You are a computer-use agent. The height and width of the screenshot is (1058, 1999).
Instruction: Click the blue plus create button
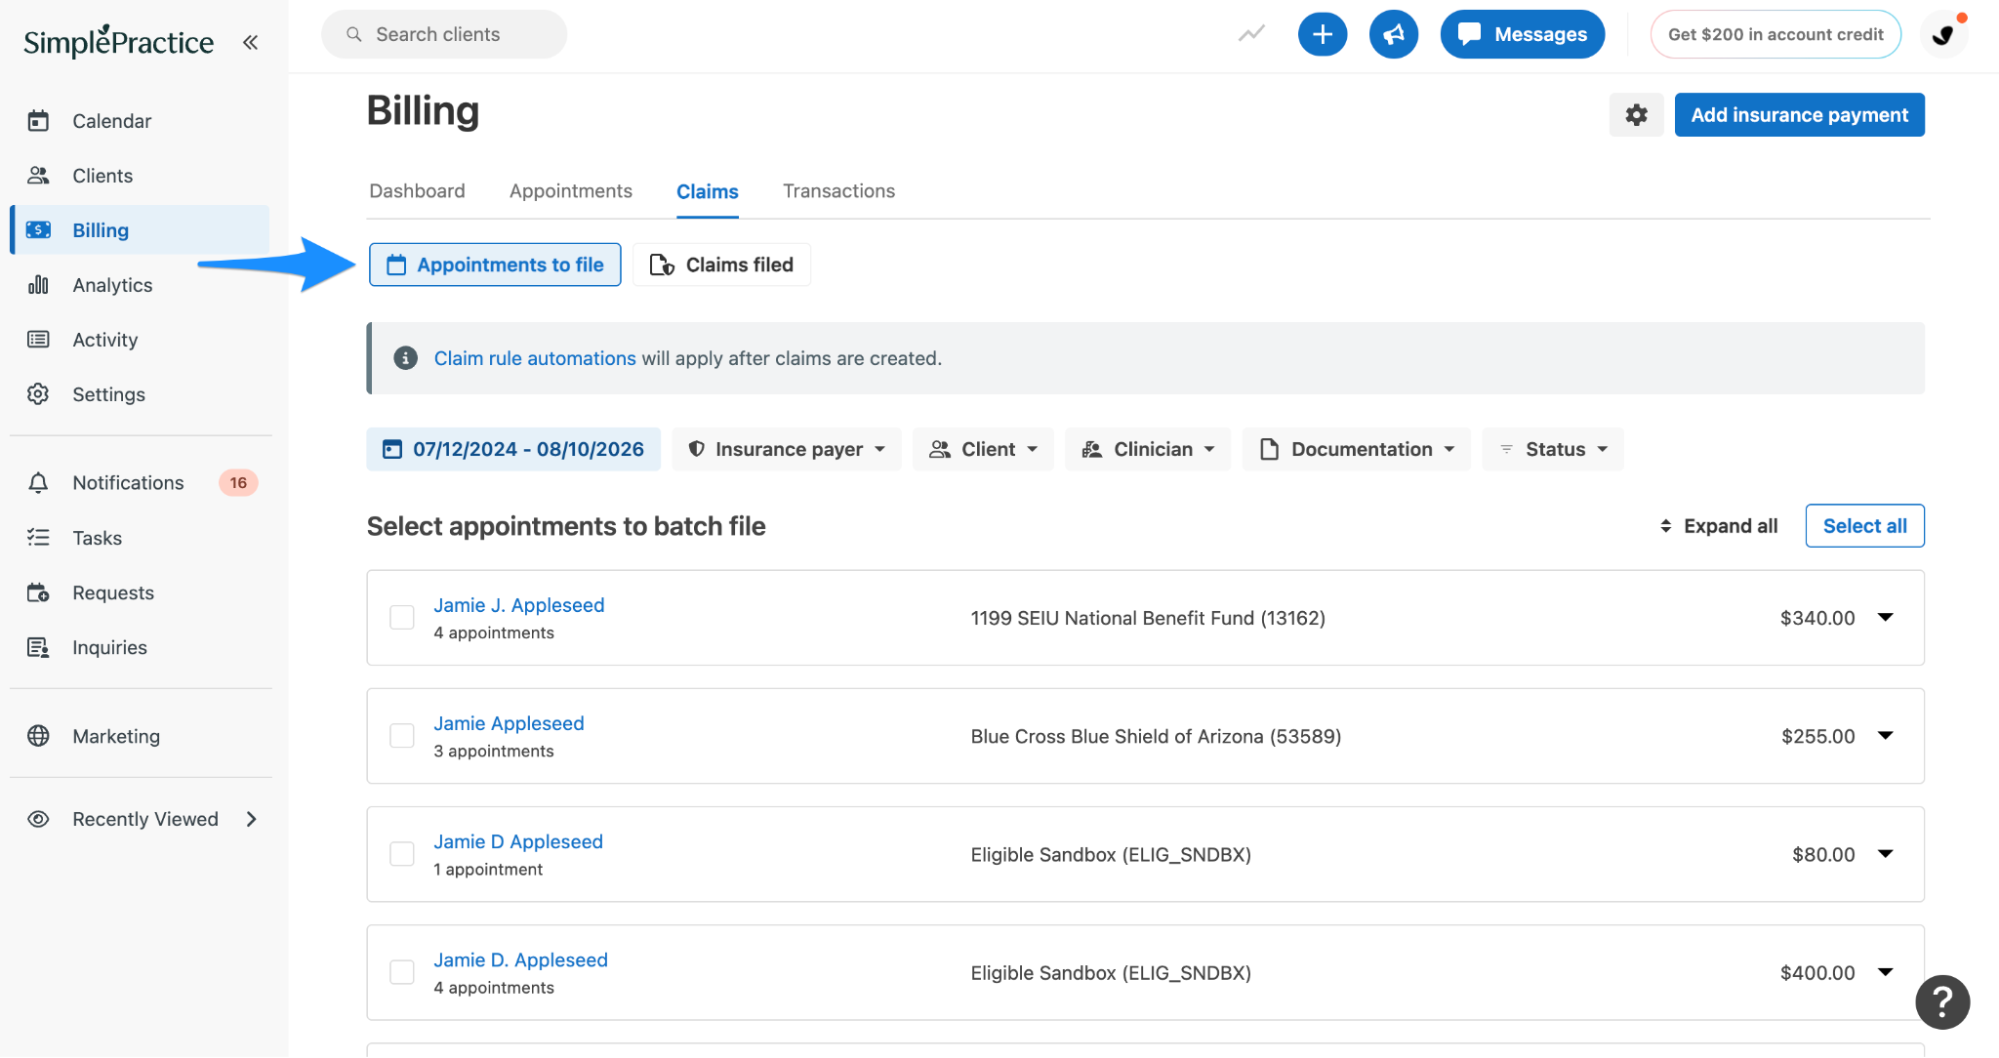pyautogui.click(x=1322, y=34)
